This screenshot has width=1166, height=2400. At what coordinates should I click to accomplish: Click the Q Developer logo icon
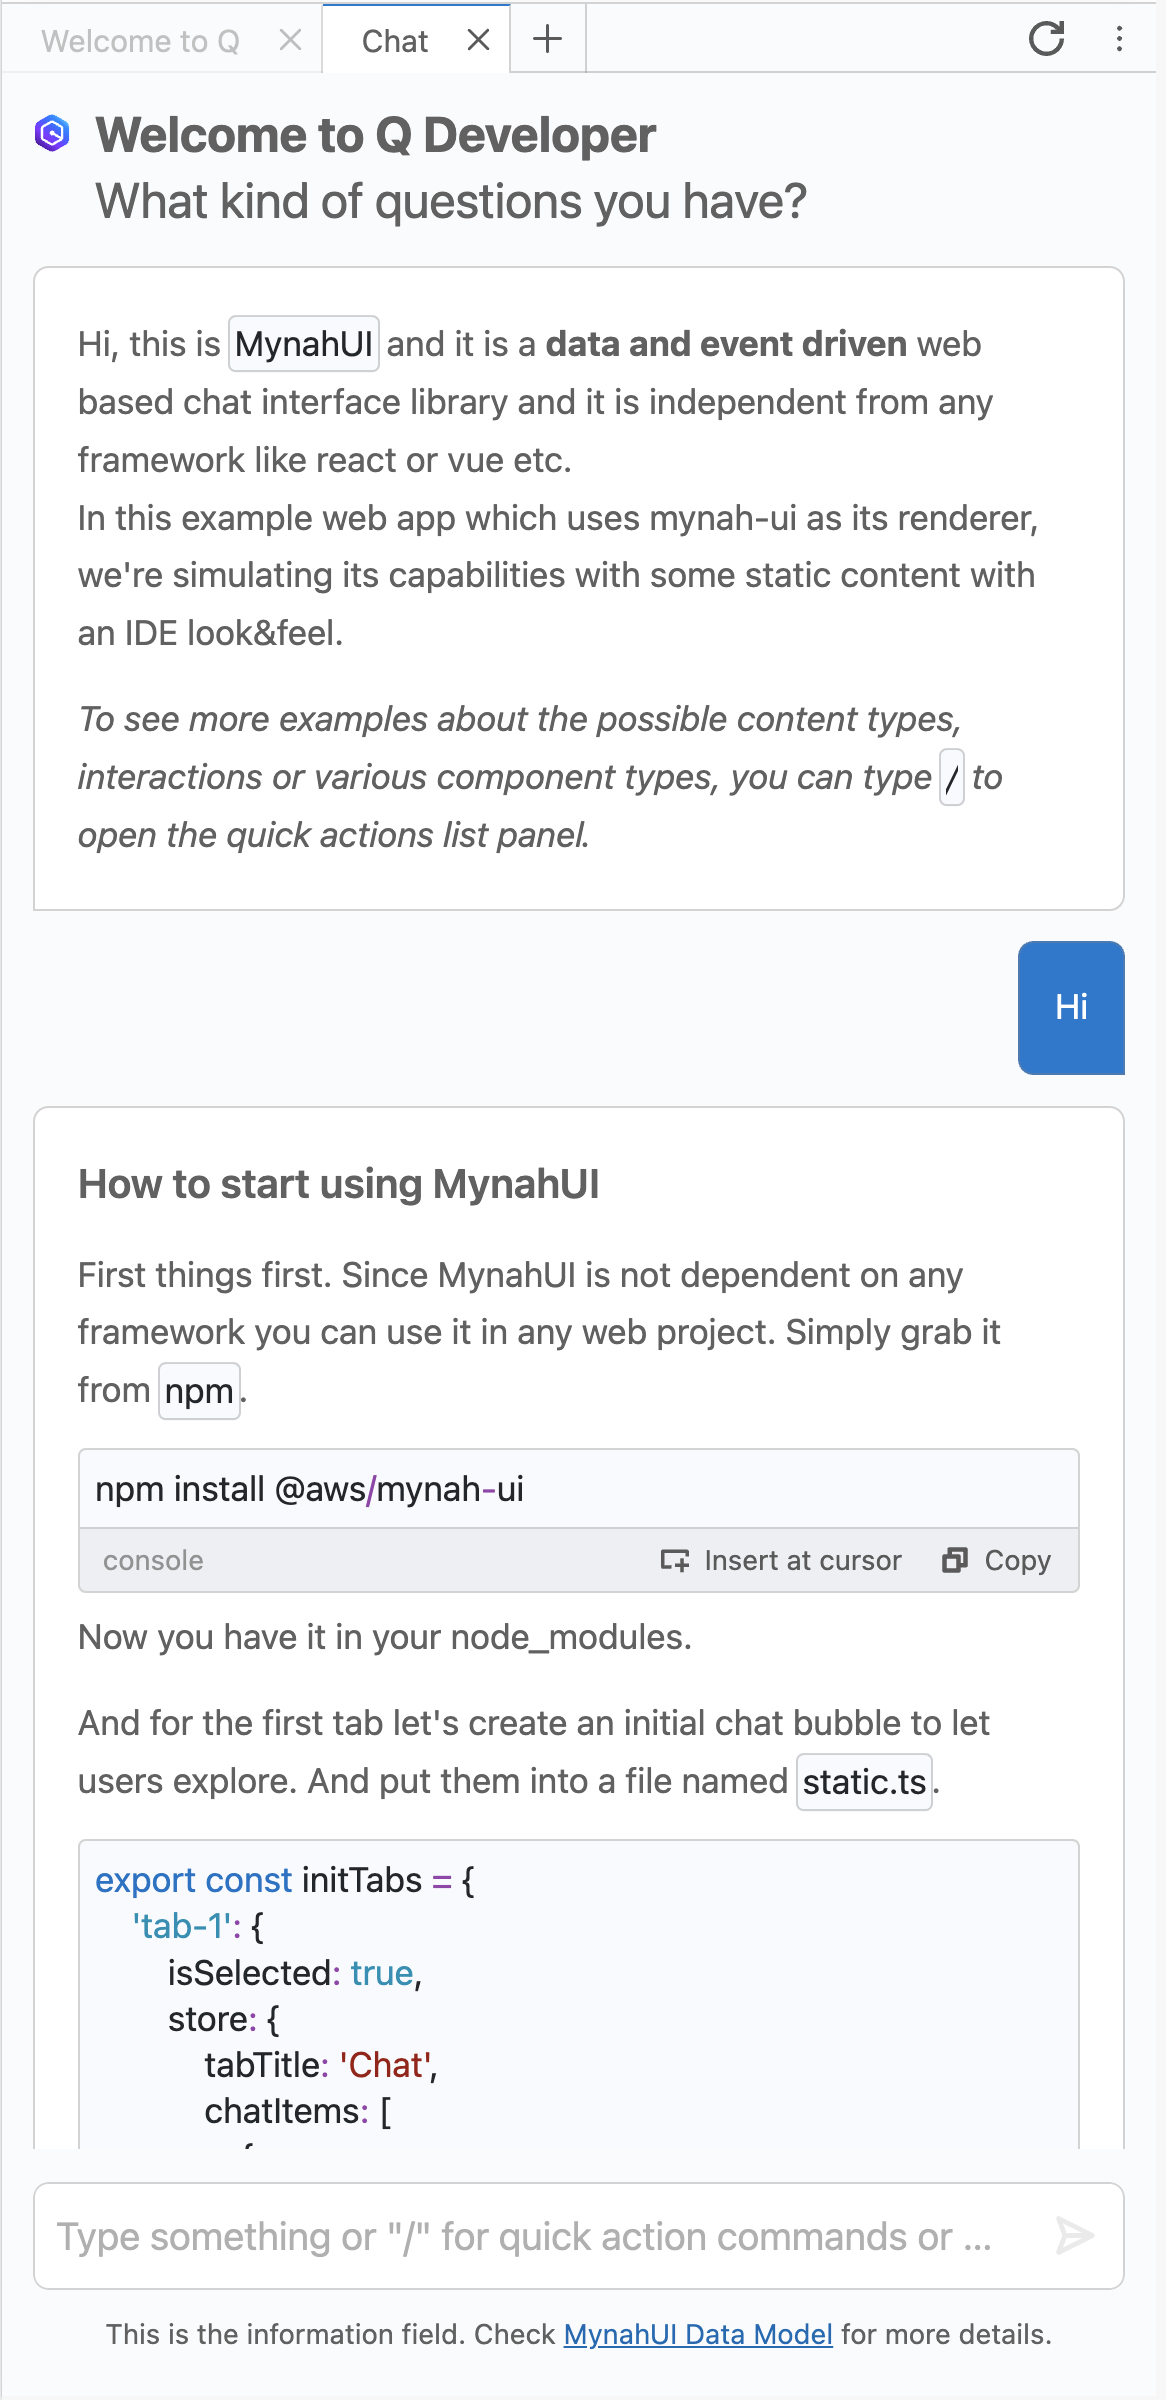point(52,133)
